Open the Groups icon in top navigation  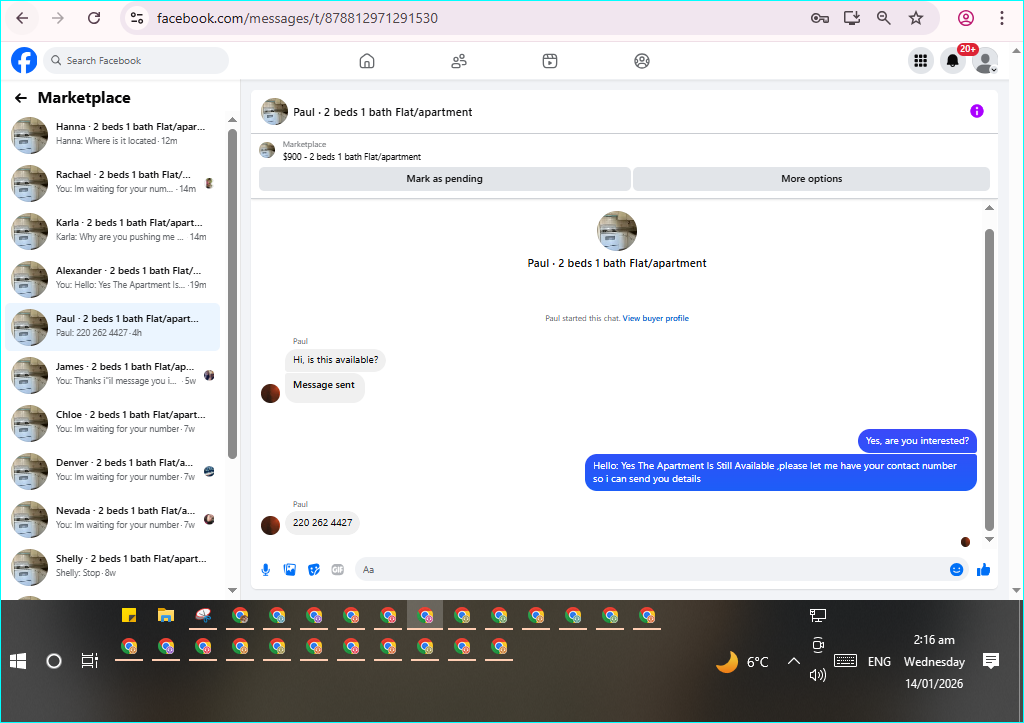tap(642, 61)
